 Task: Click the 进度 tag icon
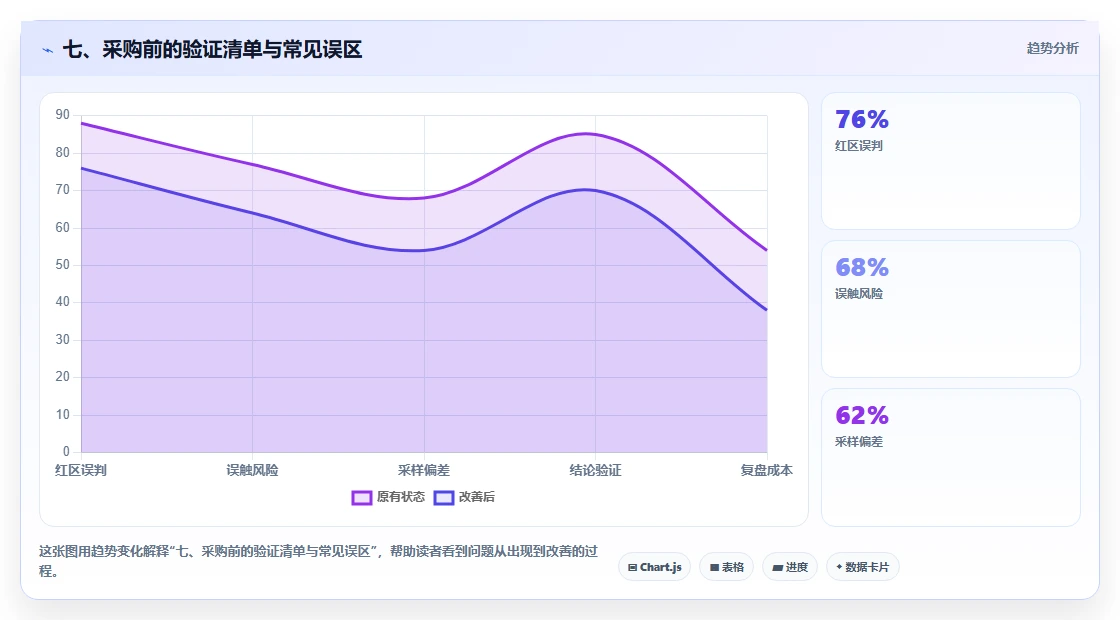pos(777,568)
